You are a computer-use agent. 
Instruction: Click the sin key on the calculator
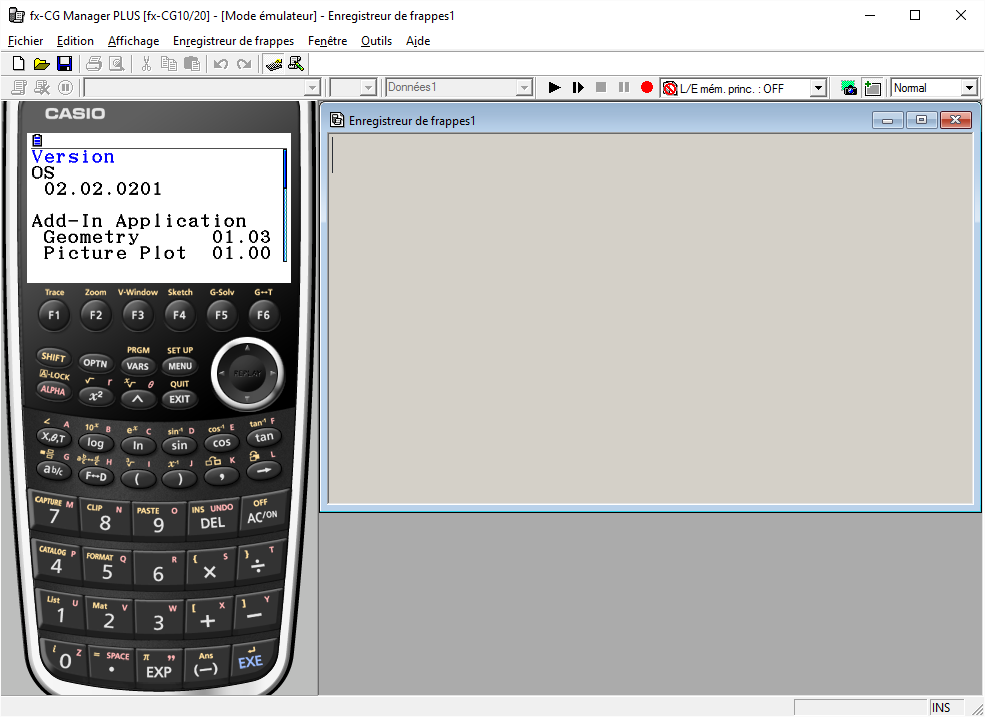point(180,446)
